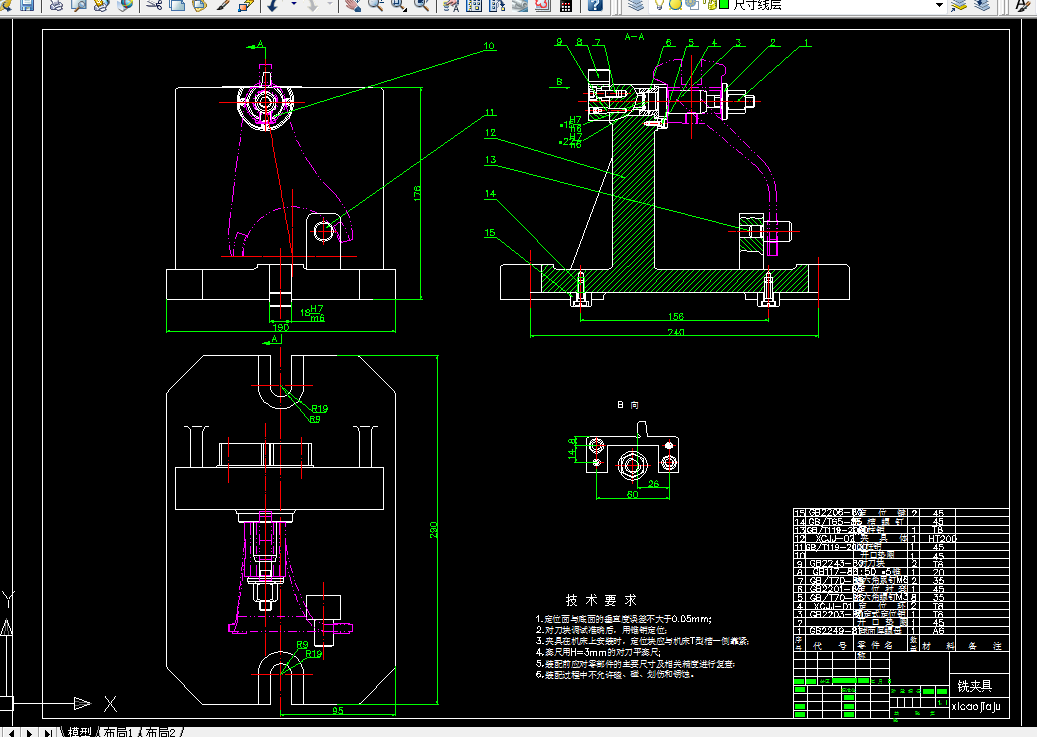Click balloon number 15 label

tap(490, 233)
